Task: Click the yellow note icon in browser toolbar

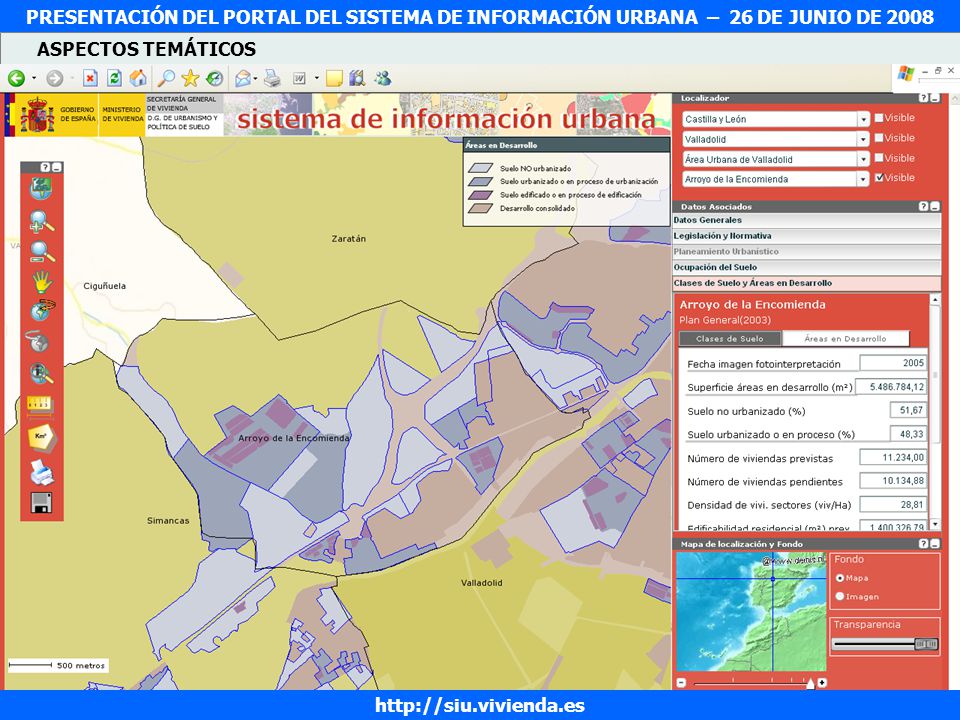Action: pyautogui.click(x=334, y=78)
